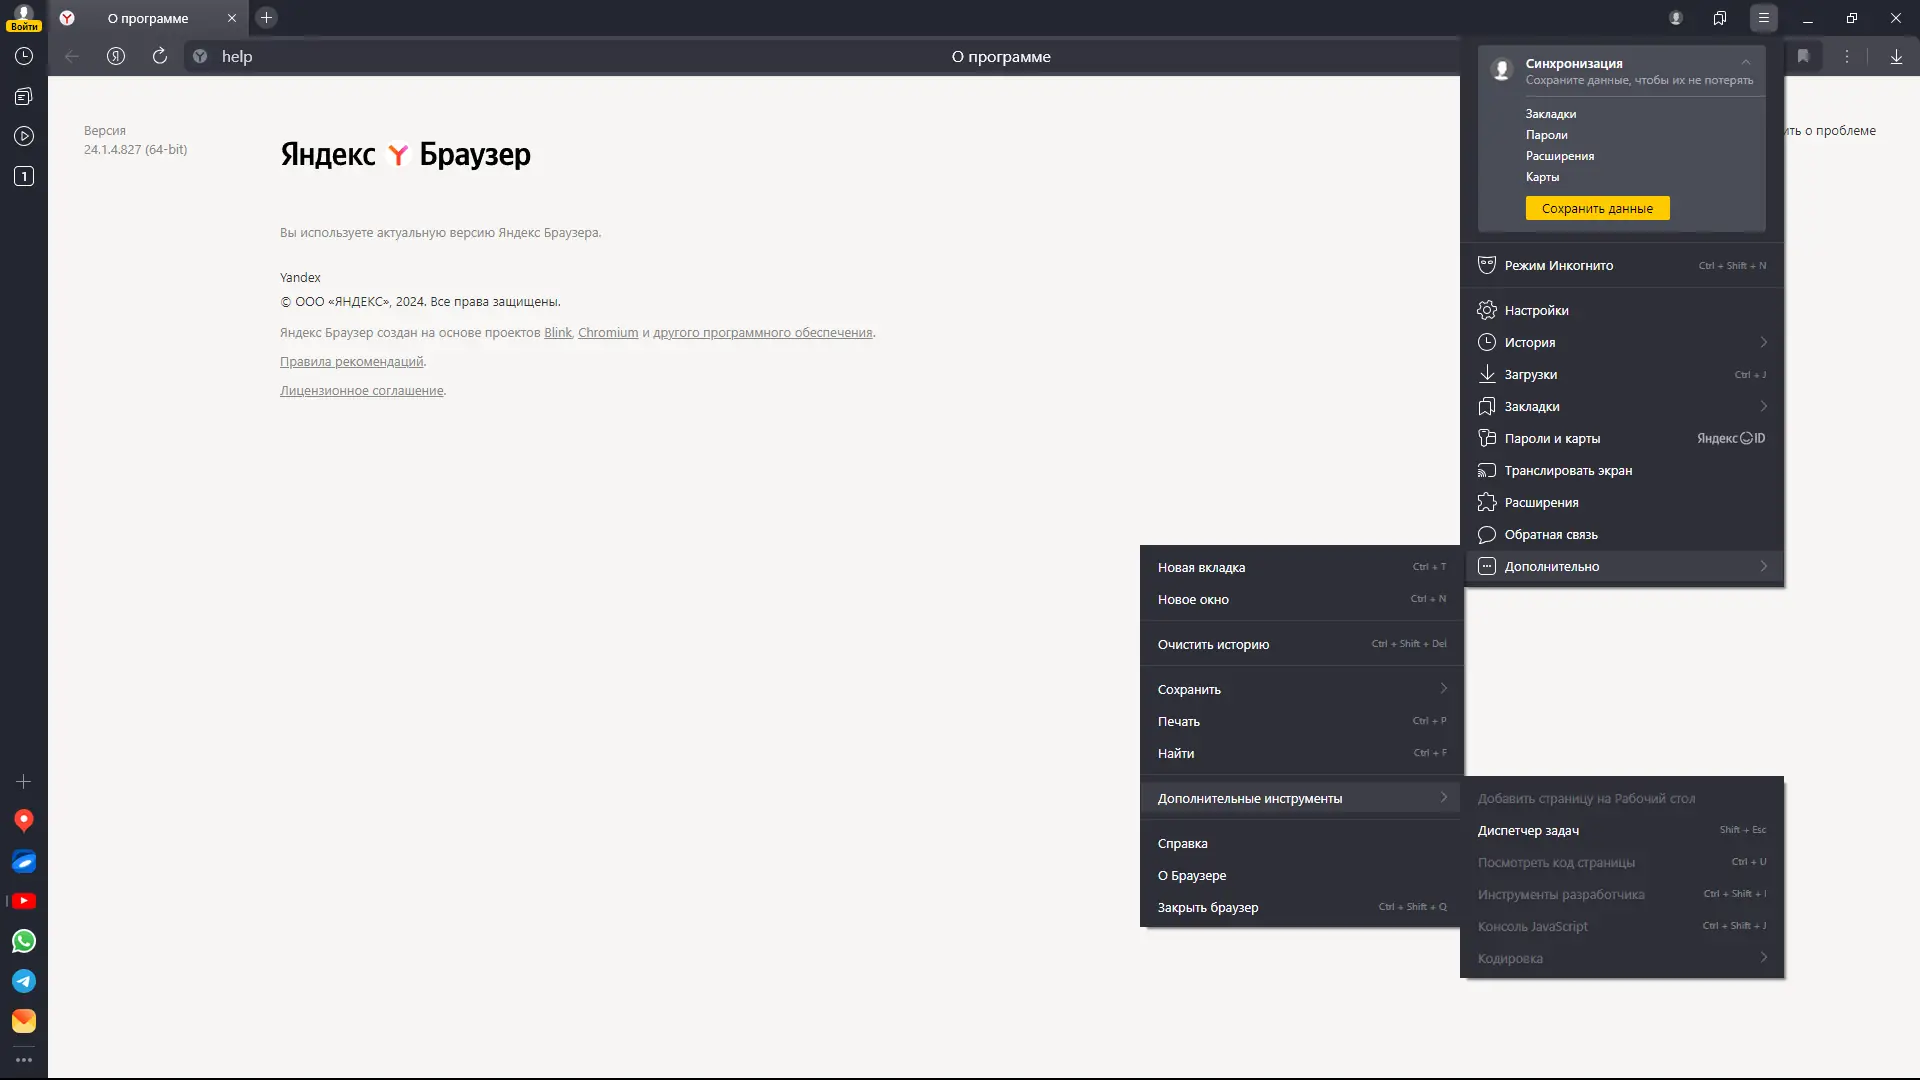Click the history clock icon in sidebar
Image resolution: width=1920 pixels, height=1080 pixels.
coord(24,57)
